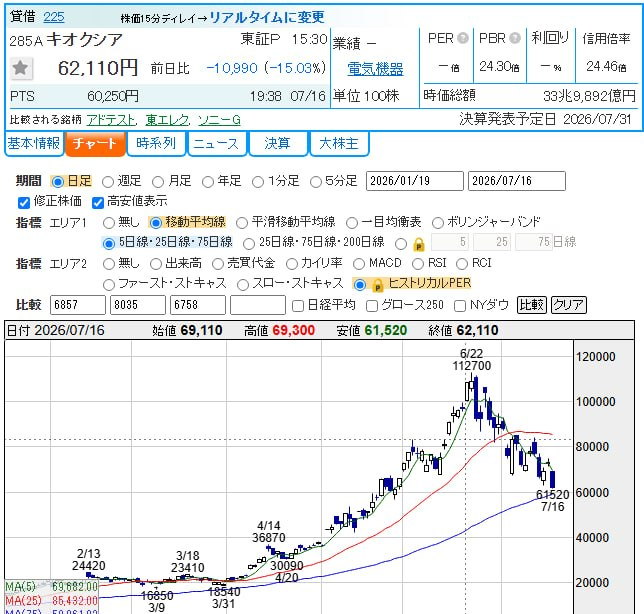The image size is (644, 614).
Task: Add Kioxia to favorites with star icon
Action: pyautogui.click(x=21, y=69)
